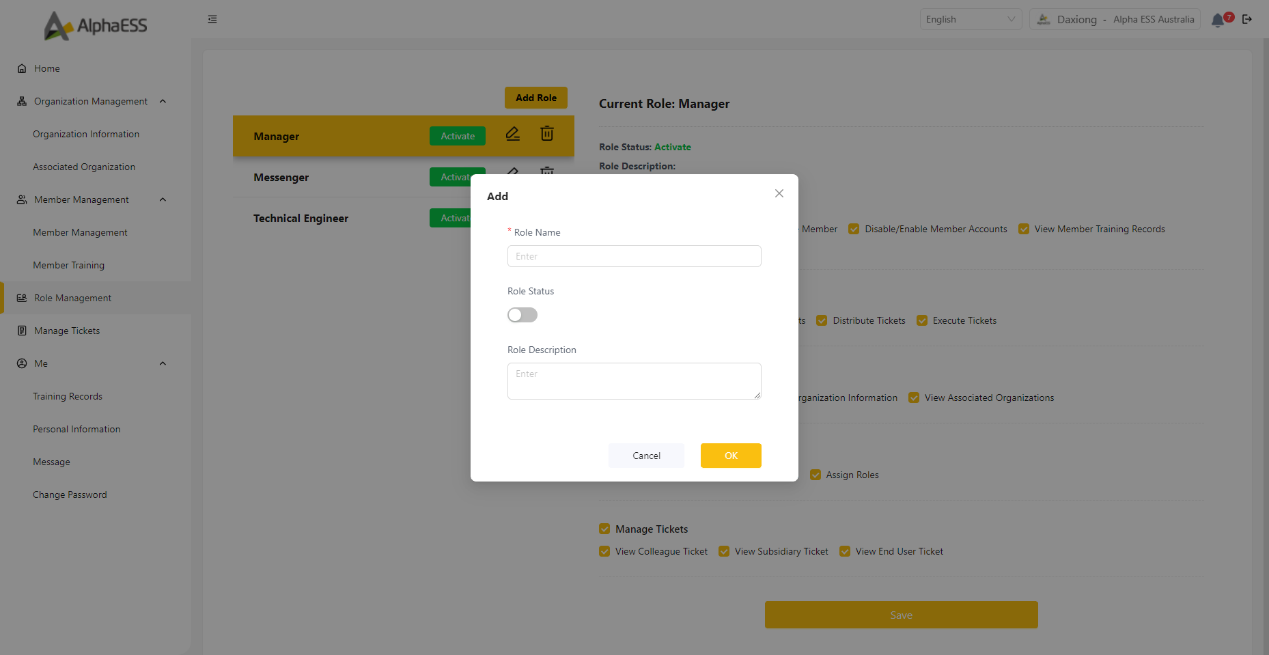Uncheck View Member Training Records checkbox
This screenshot has width=1269, height=655.
(x=1024, y=229)
